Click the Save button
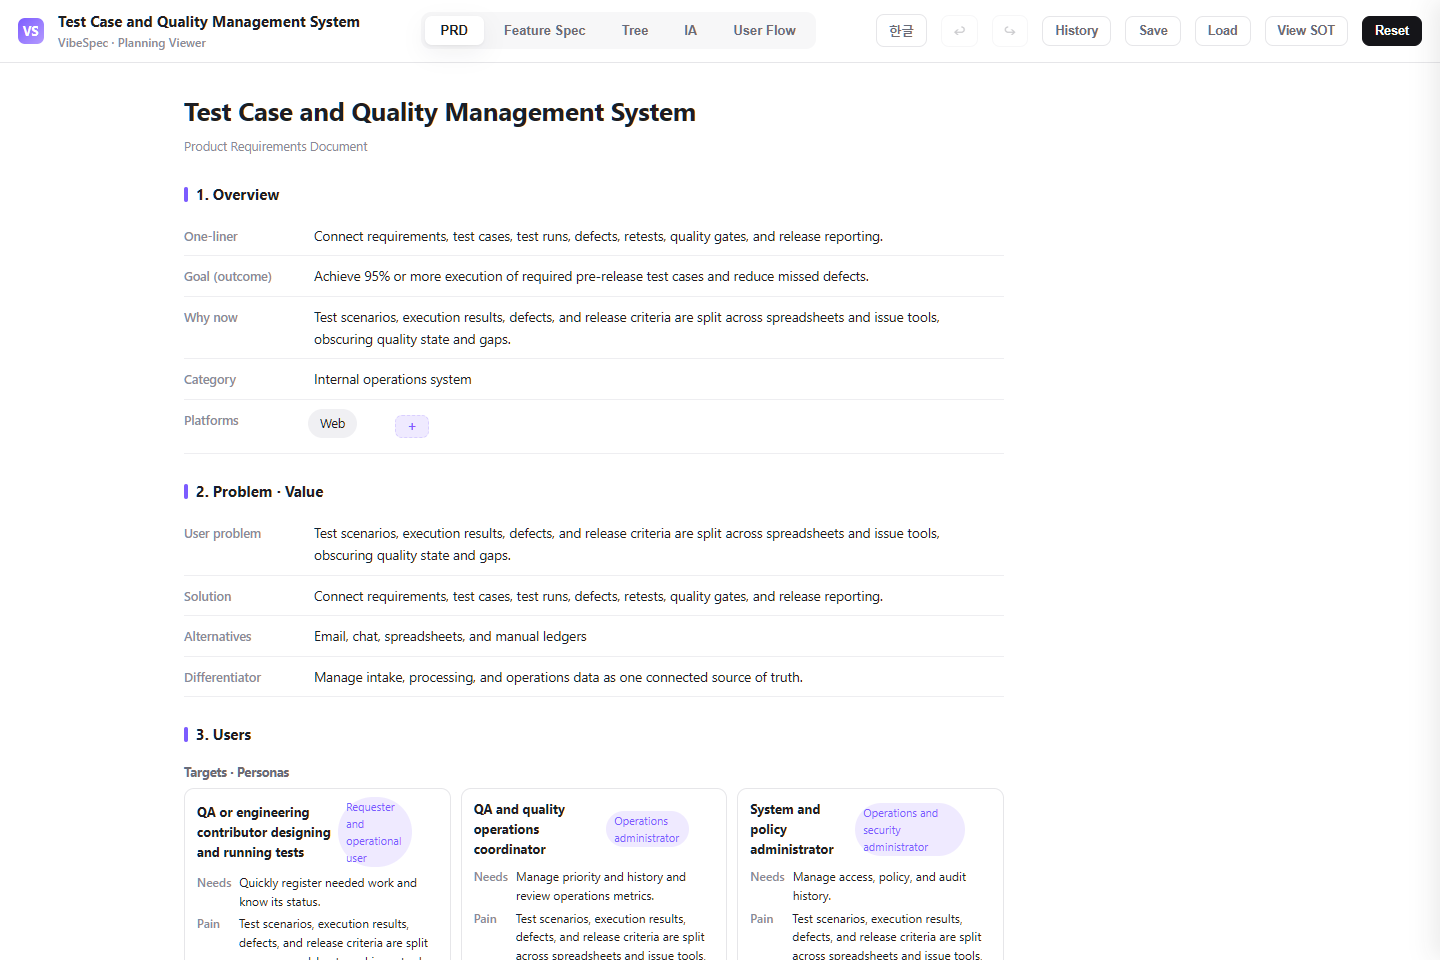Screen dimensions: 1440x960 (x=1153, y=31)
